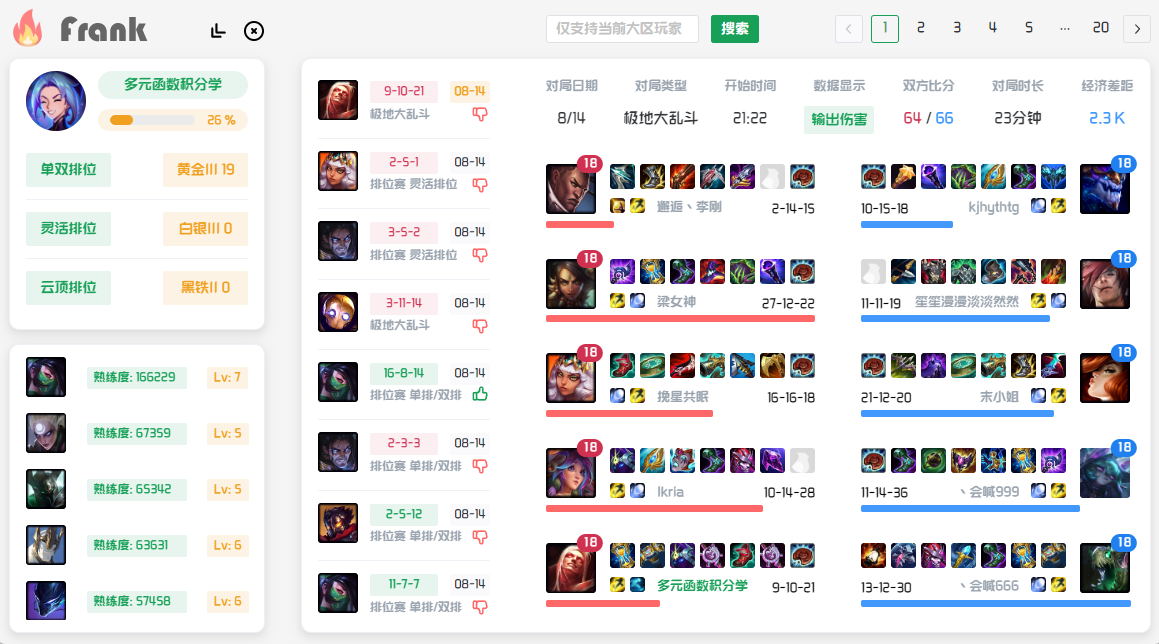
Task: Click champion portrait of player kjhythtg
Action: tap(1104, 189)
